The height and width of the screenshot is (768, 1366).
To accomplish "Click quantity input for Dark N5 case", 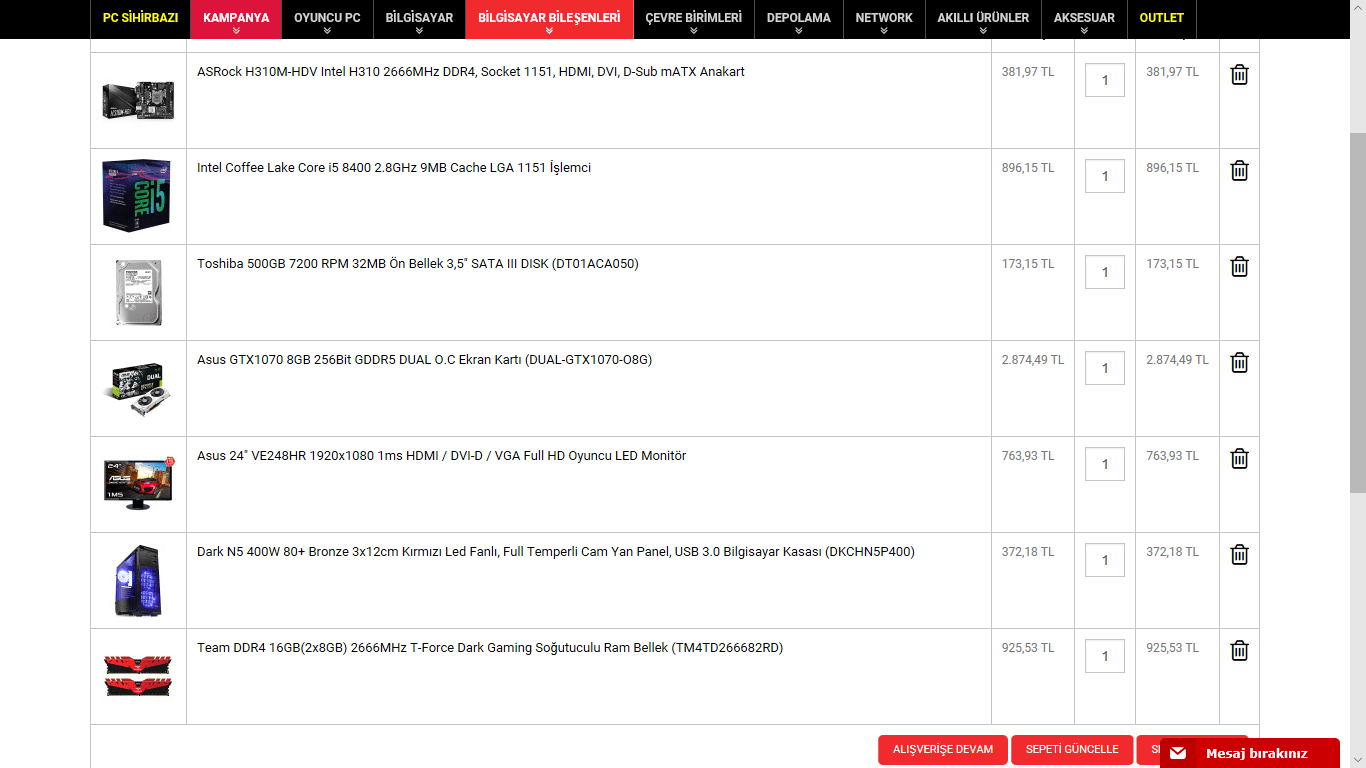I will click(1105, 560).
